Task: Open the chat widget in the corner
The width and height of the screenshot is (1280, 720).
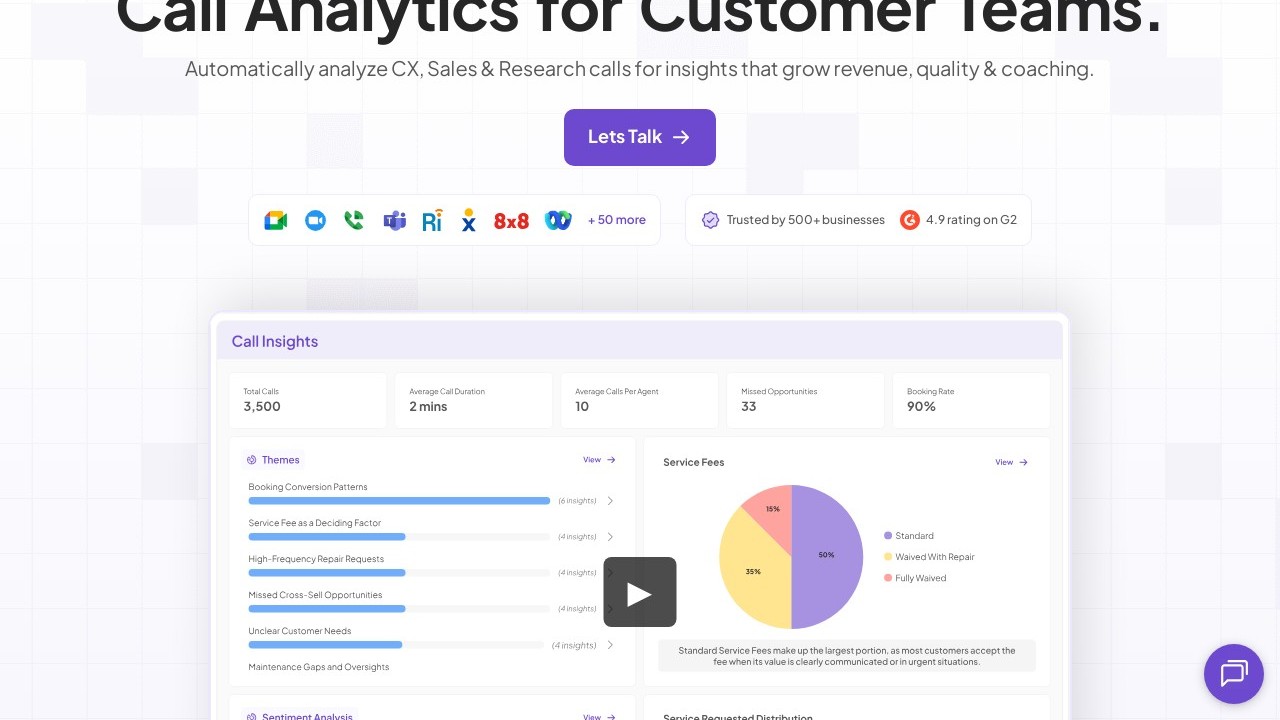Action: (x=1234, y=674)
